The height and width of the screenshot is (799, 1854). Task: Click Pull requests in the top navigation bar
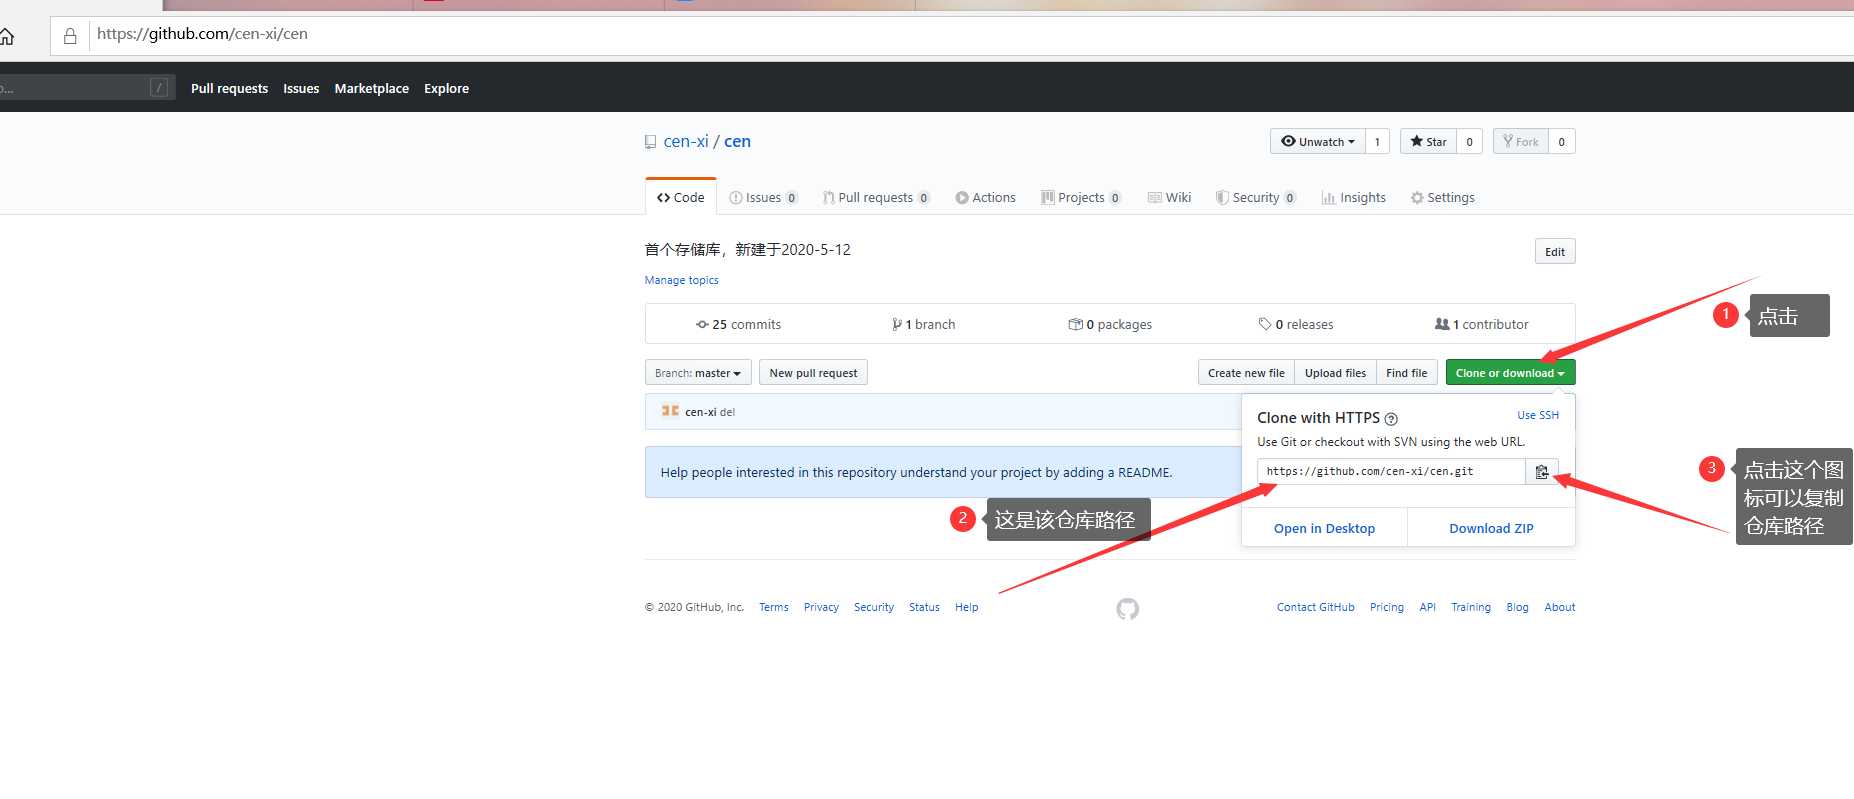229,88
